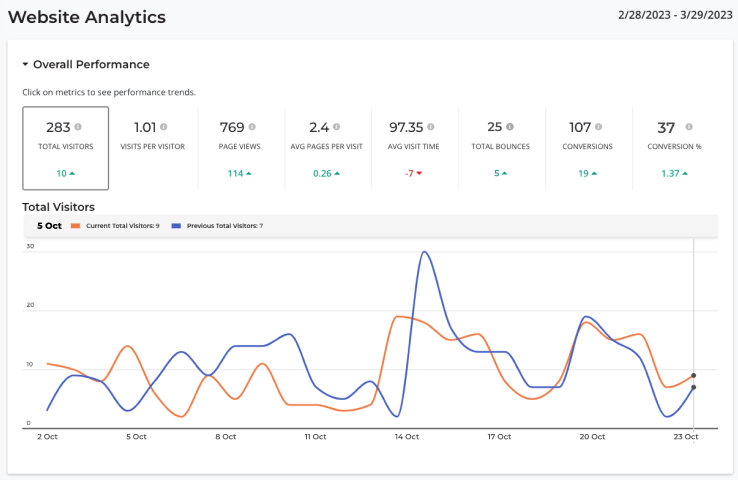Select the Conversions metric
Image resolution: width=738 pixels, height=480 pixels.
(587, 148)
